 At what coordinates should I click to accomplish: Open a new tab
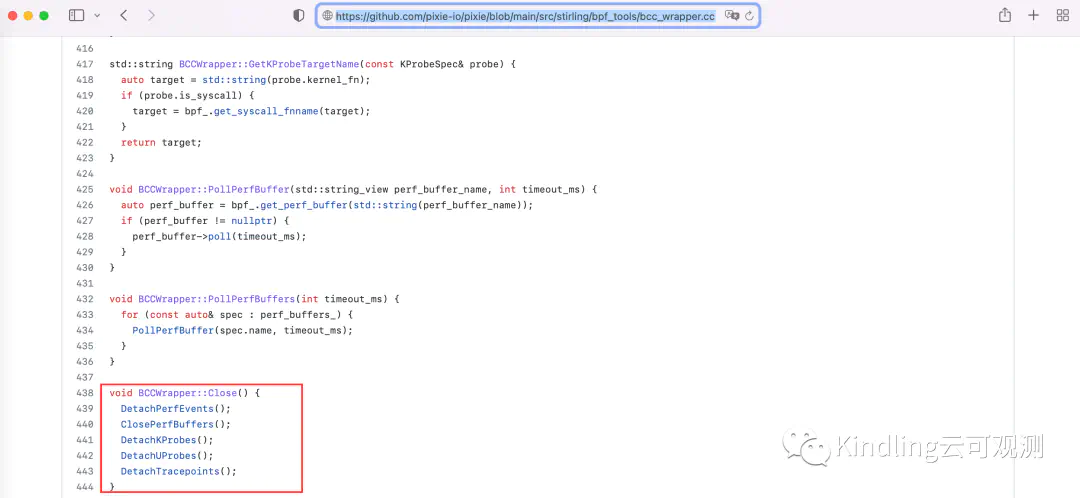[x=1033, y=16]
